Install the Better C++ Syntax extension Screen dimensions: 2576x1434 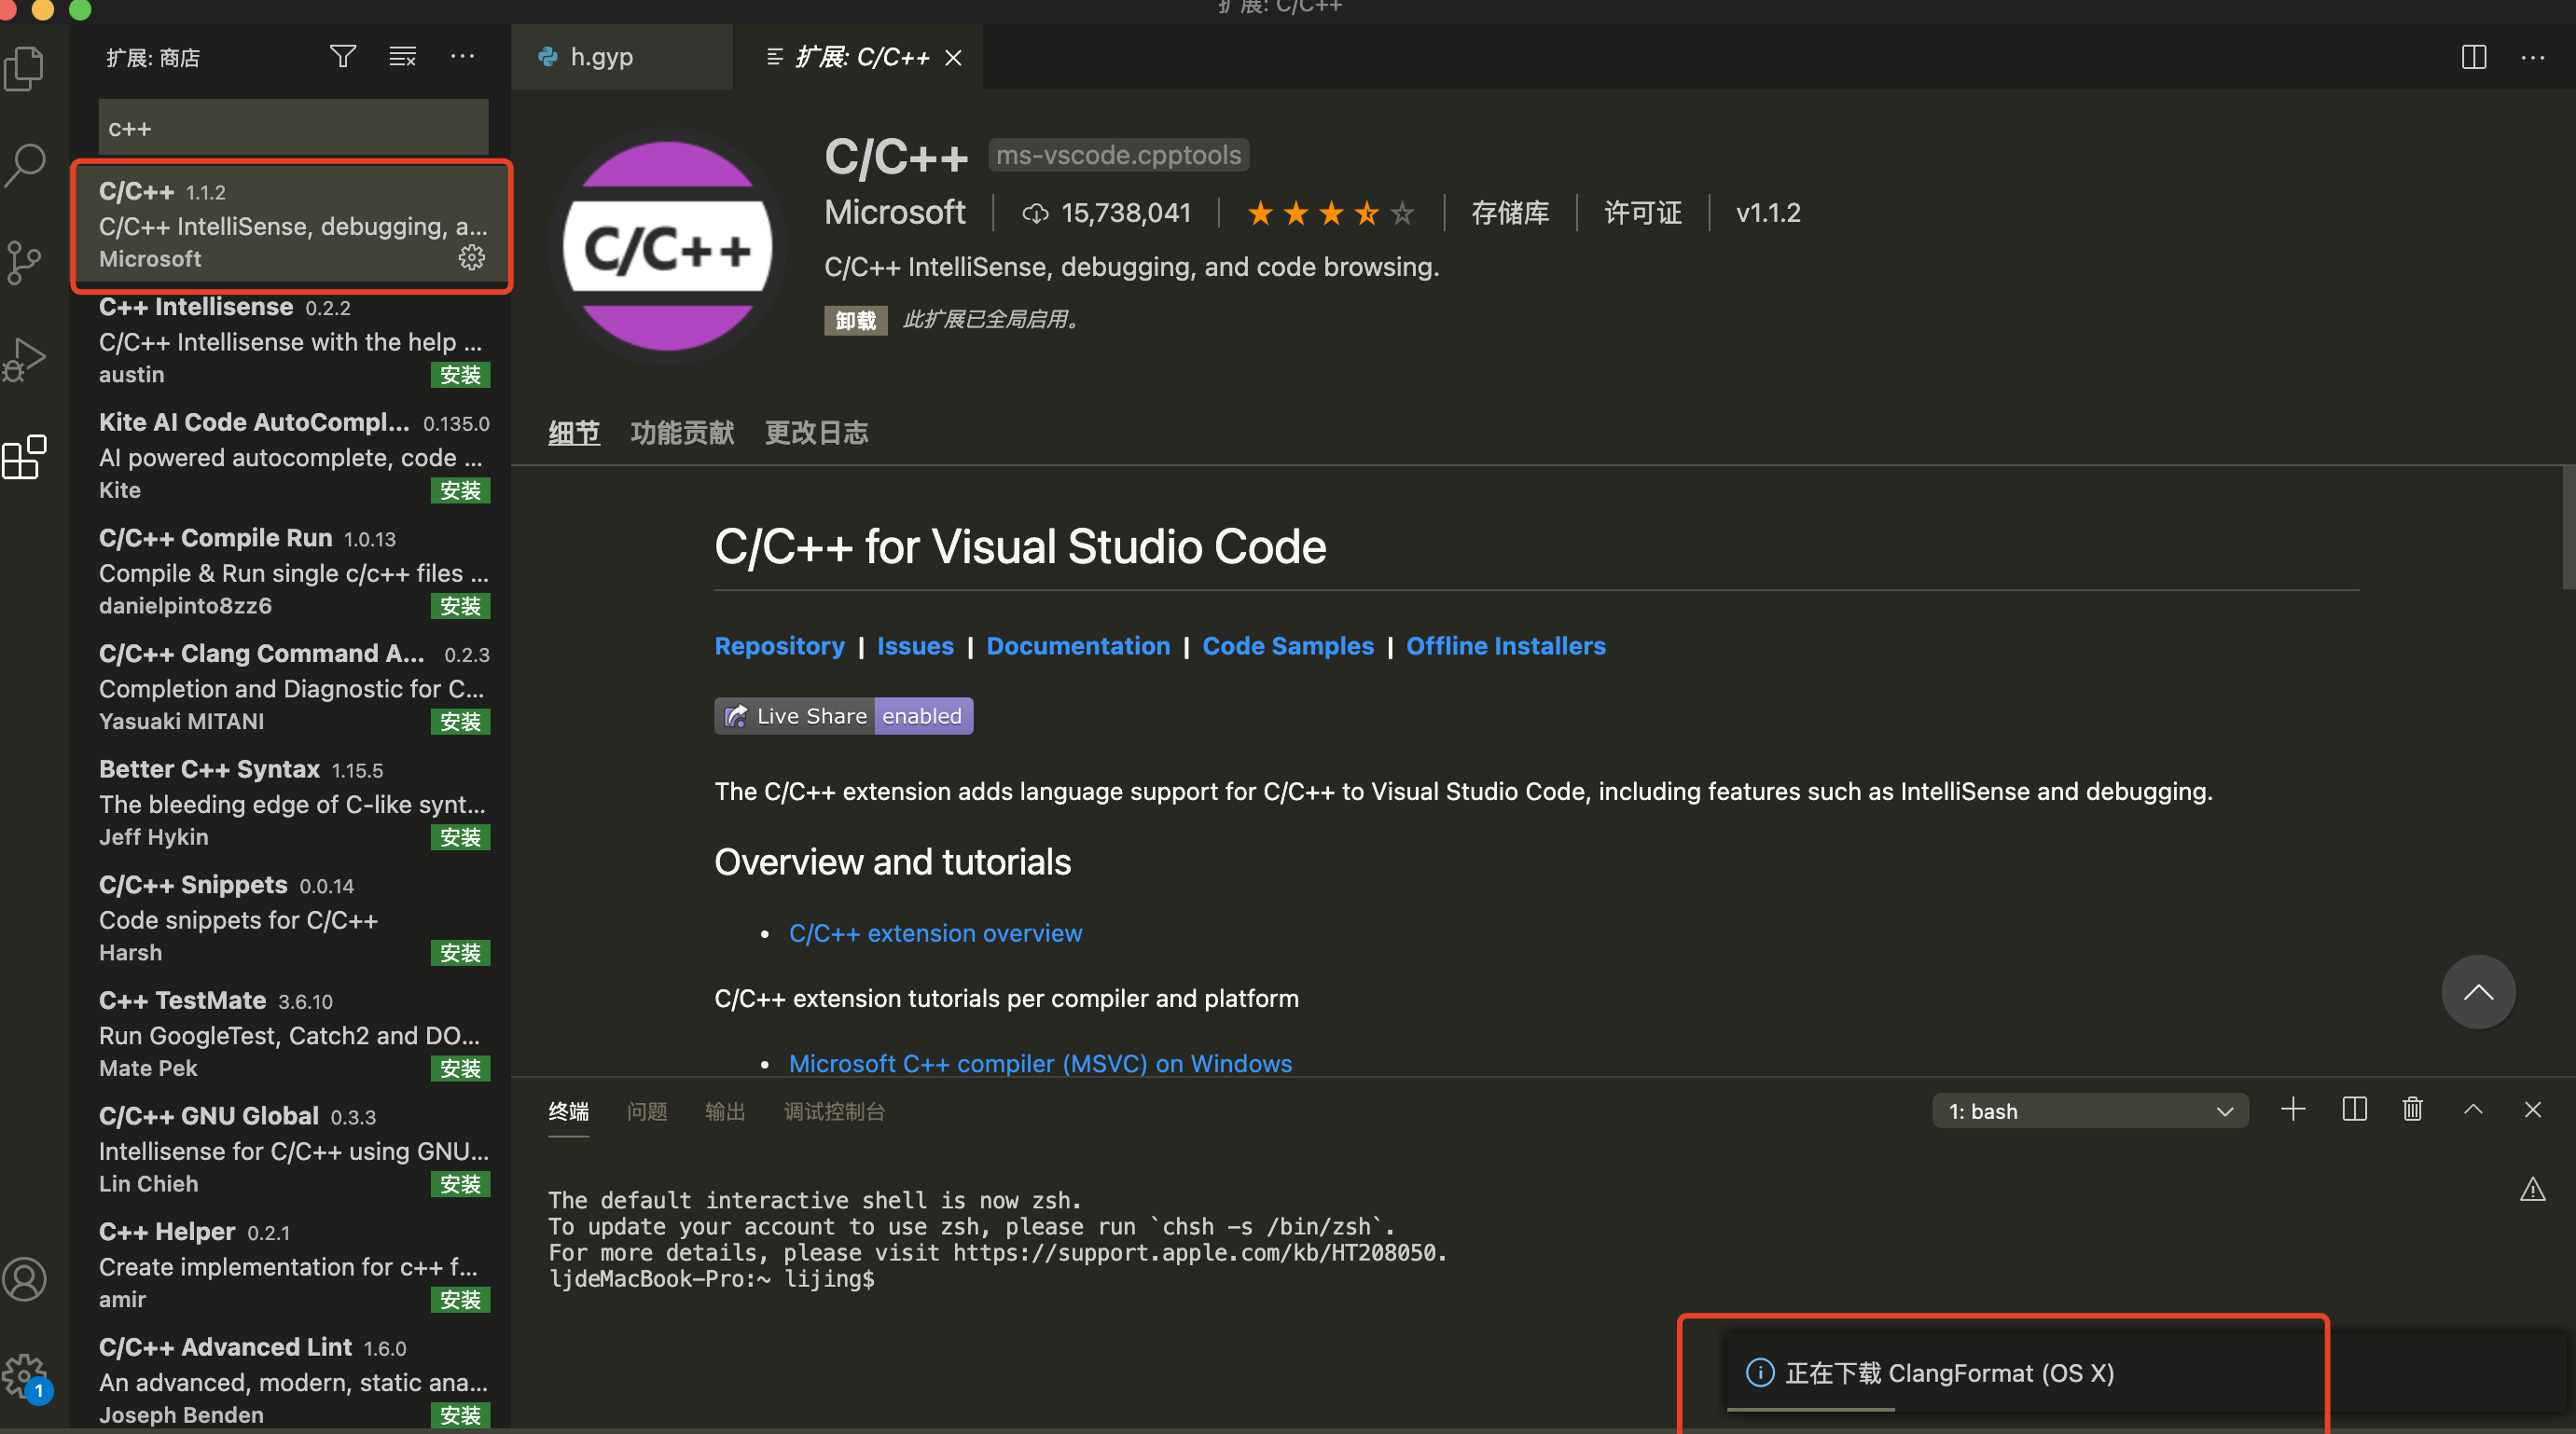[461, 837]
